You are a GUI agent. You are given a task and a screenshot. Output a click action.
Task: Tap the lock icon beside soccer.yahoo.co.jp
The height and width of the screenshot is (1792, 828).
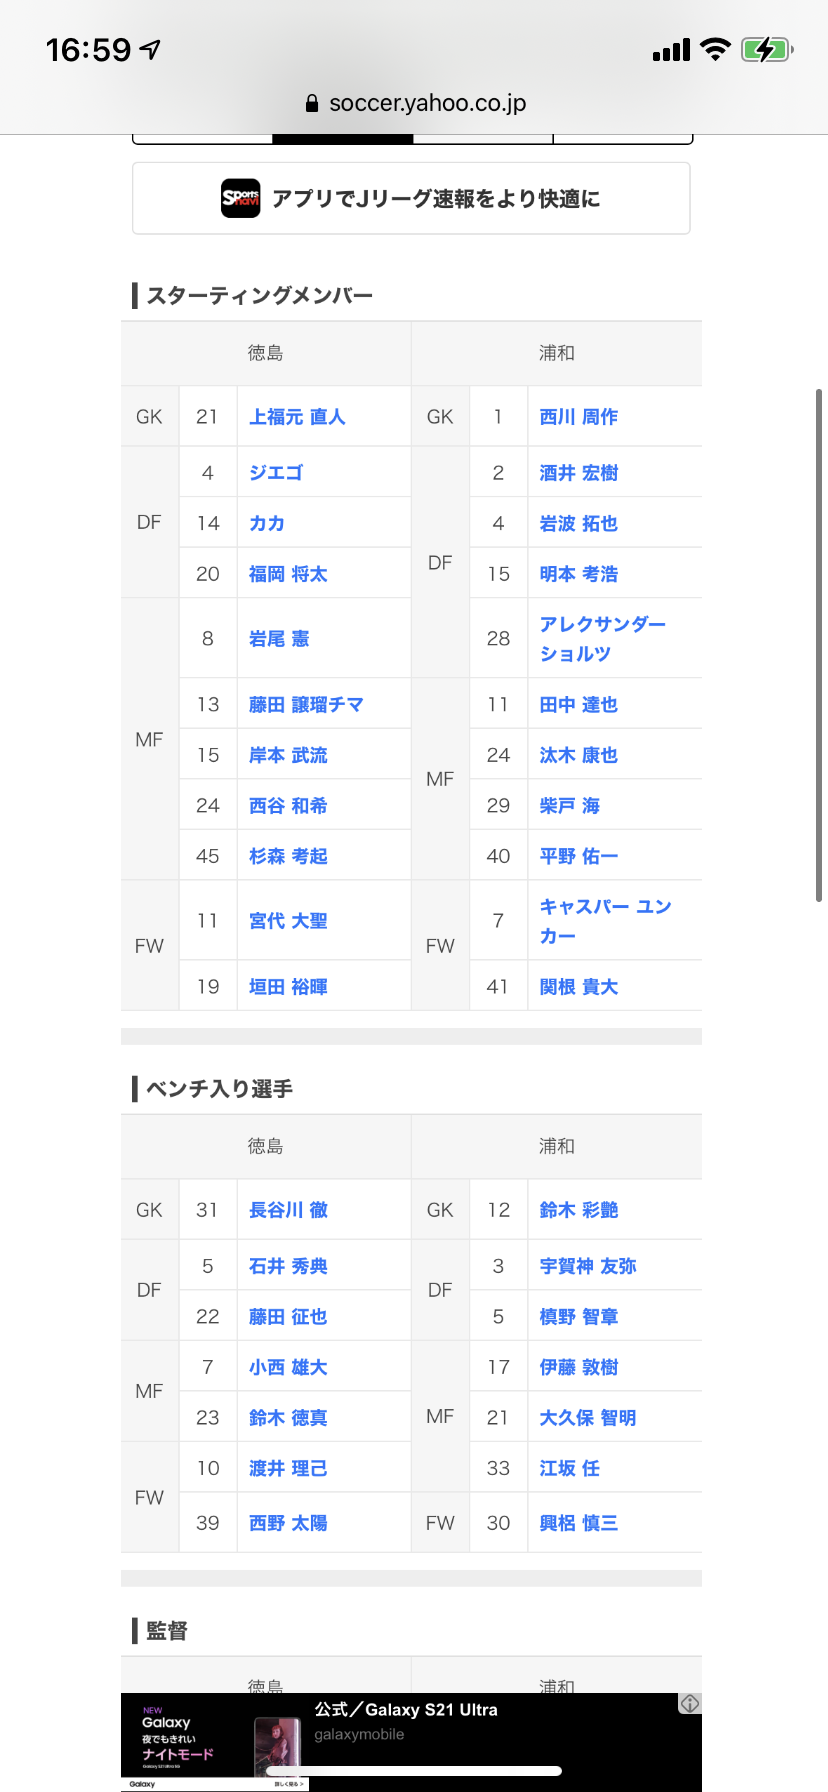(312, 103)
